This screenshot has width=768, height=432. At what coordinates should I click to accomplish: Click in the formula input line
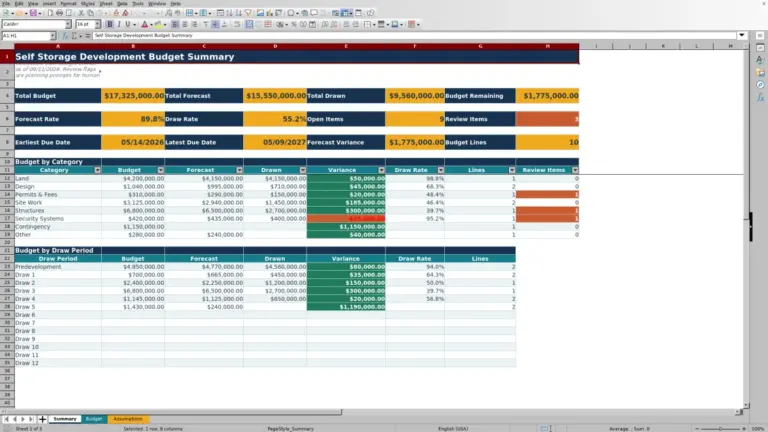click(414, 35)
